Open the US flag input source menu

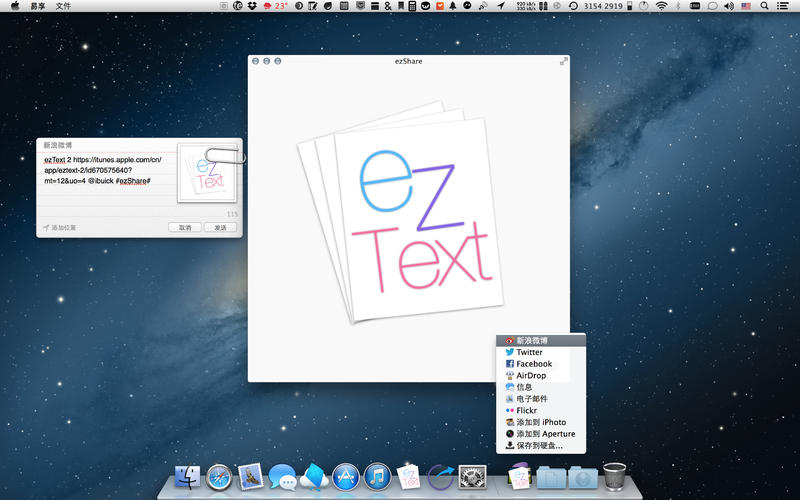[746, 6]
